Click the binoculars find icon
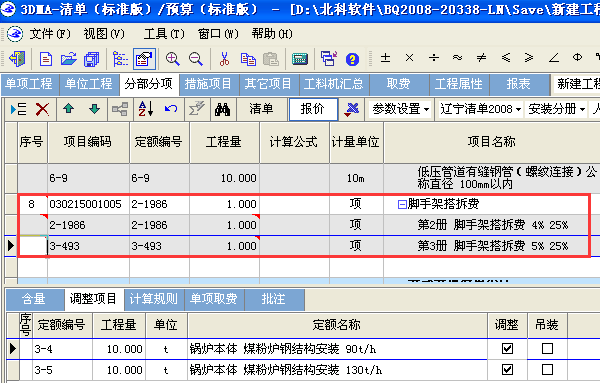600x383 pixels. tap(222, 109)
